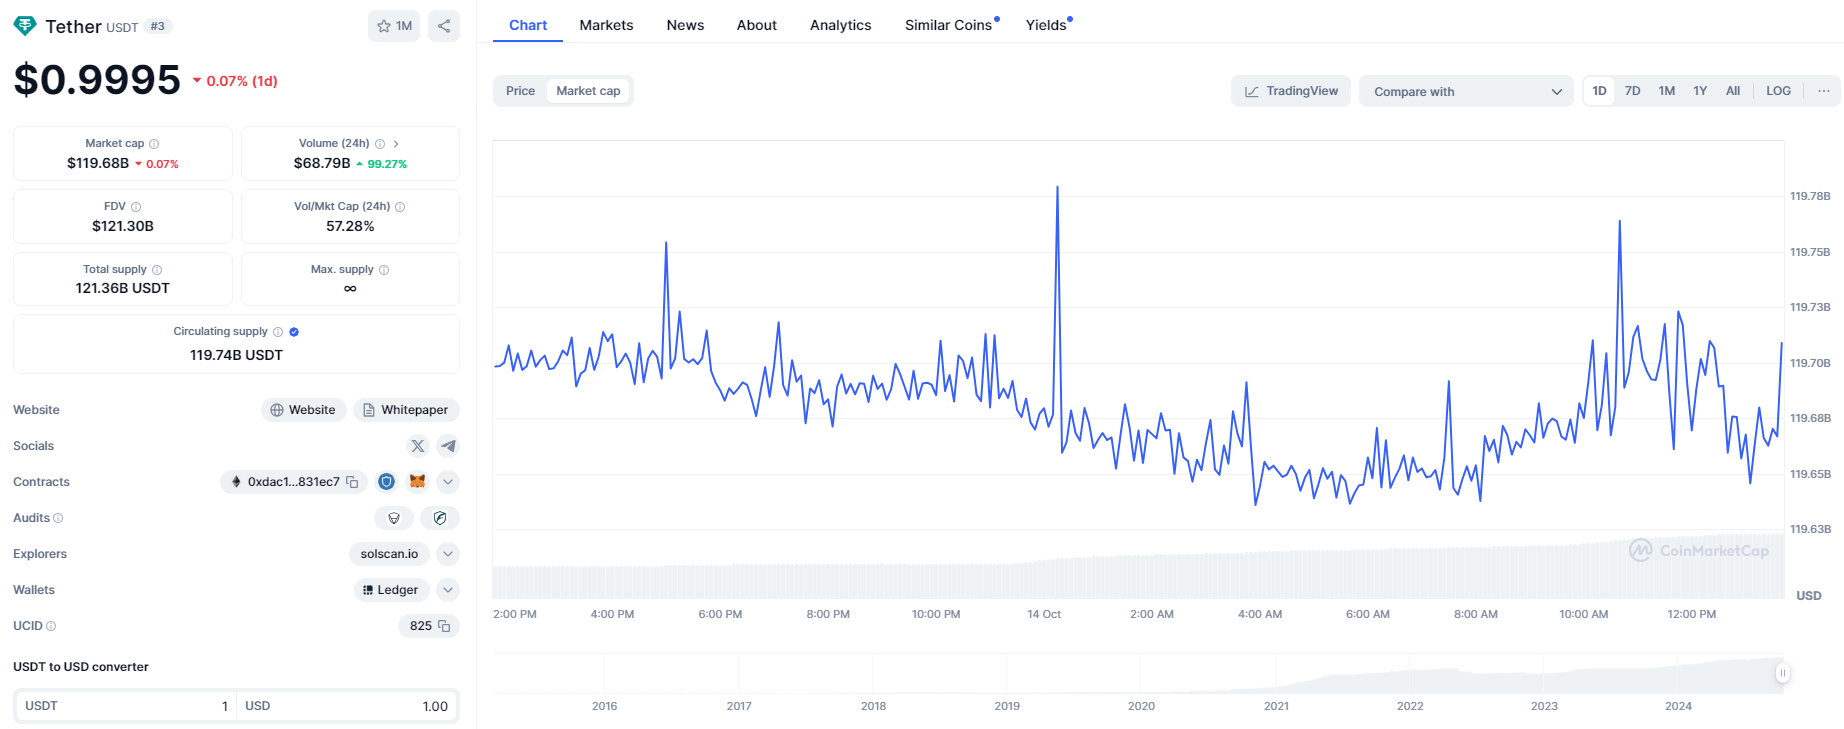Click the $0.9995 price text
The height and width of the screenshot is (729, 1844).
[97, 80]
